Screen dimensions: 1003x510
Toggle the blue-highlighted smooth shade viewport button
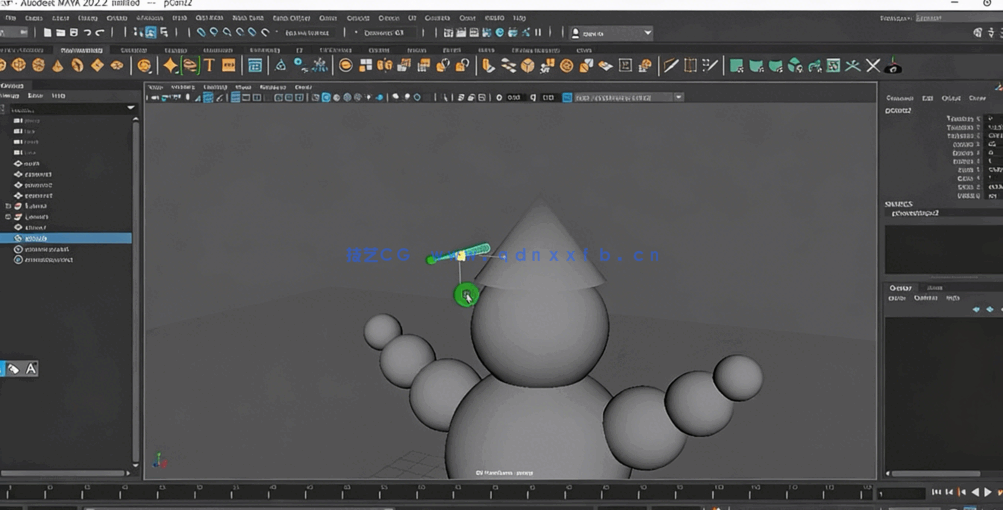pos(326,97)
